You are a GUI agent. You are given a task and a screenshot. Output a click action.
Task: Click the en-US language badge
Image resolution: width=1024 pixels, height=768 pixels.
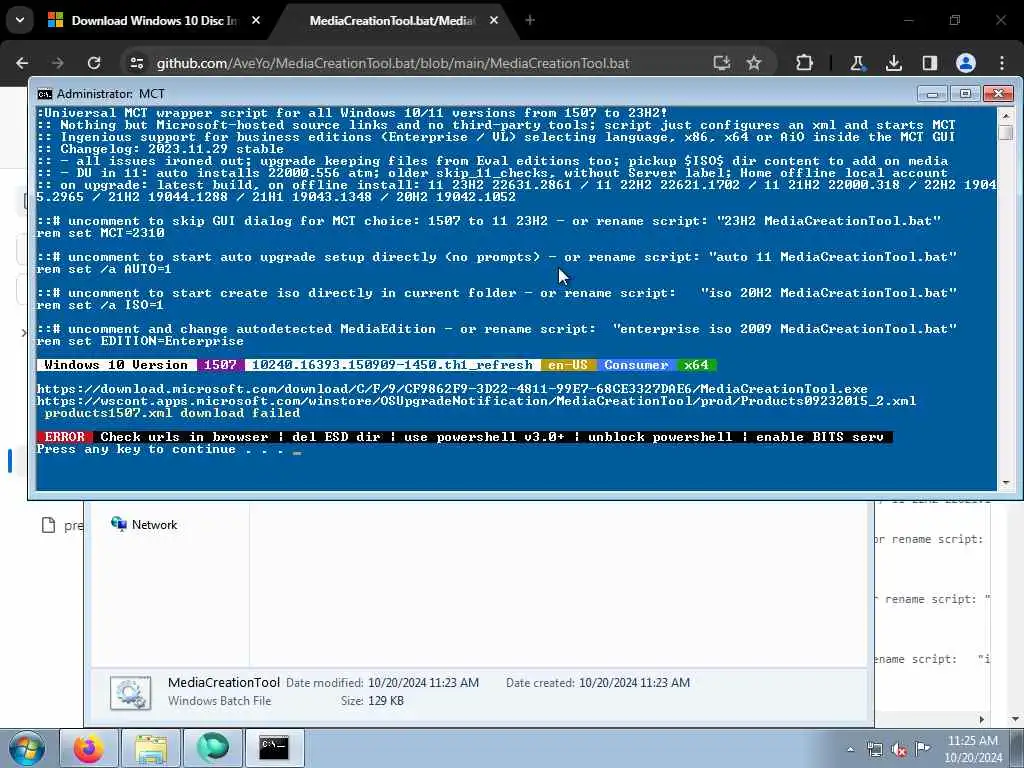[568, 365]
